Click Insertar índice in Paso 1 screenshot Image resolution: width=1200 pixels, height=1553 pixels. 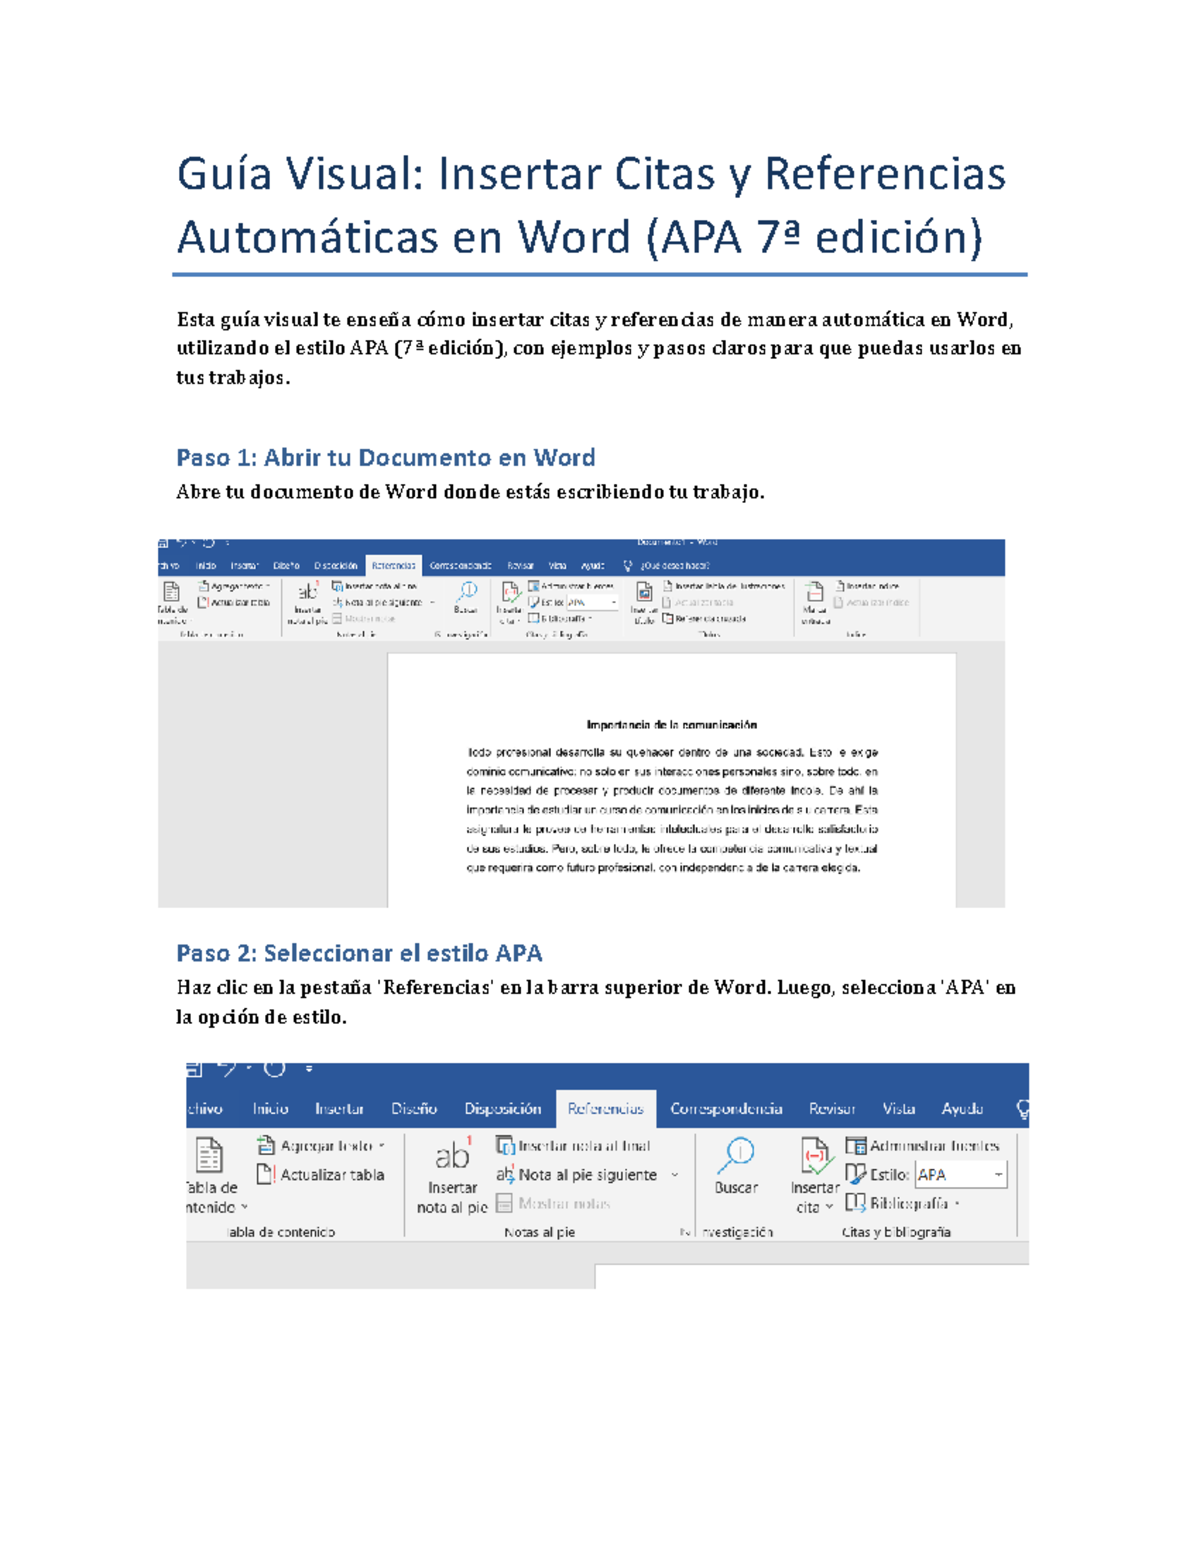(866, 586)
